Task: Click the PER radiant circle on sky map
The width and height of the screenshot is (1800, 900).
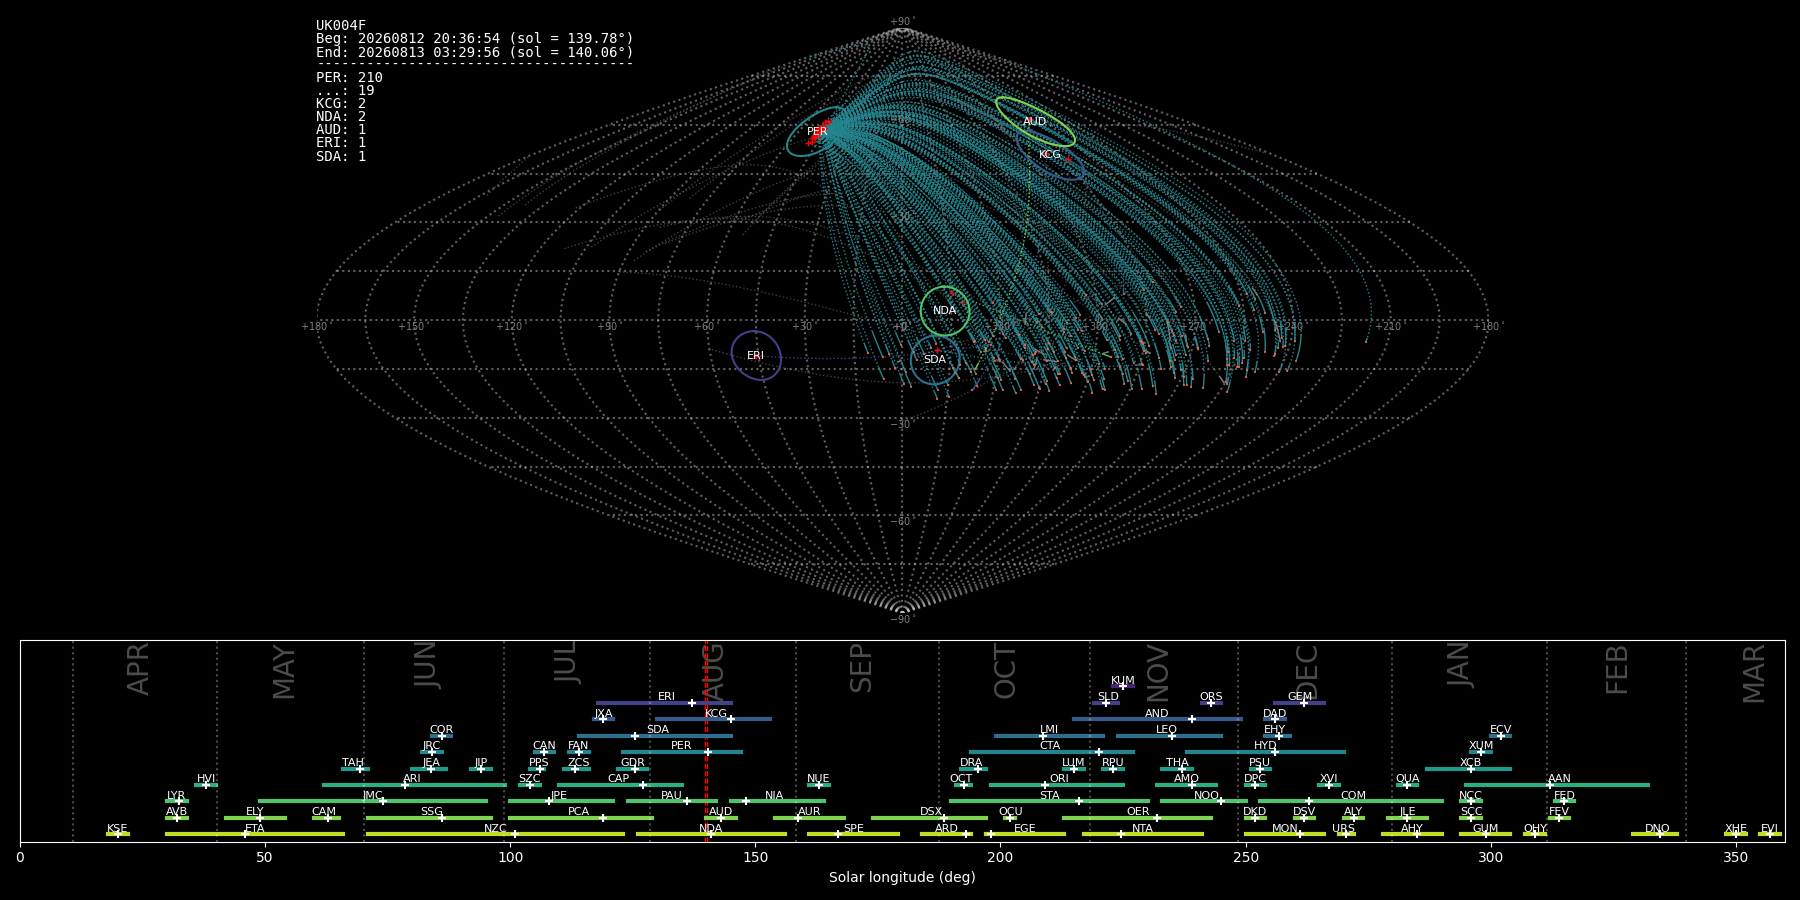Action: pos(817,132)
